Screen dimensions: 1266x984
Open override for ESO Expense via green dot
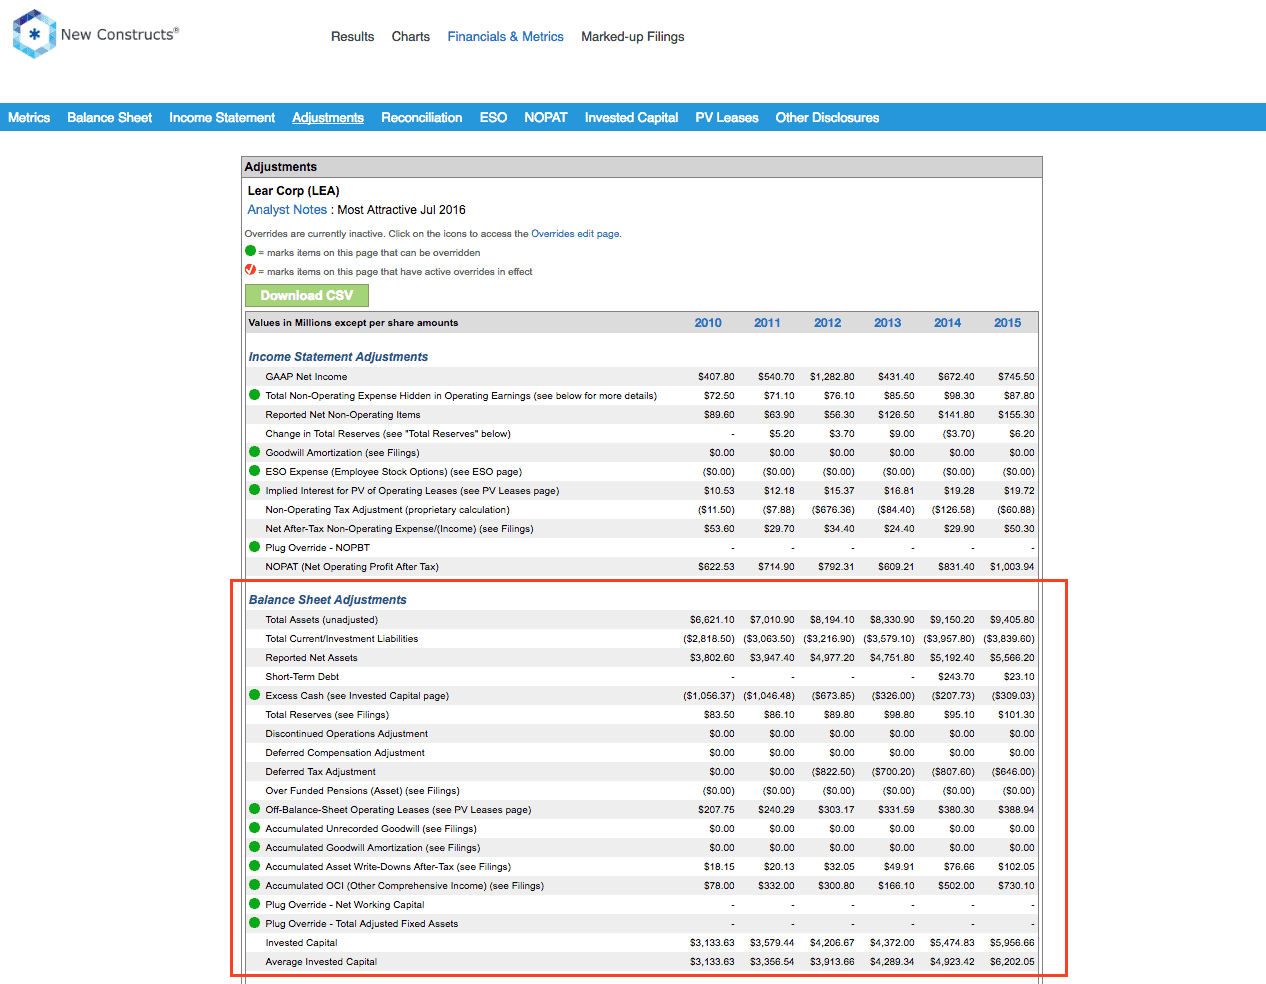(x=254, y=471)
